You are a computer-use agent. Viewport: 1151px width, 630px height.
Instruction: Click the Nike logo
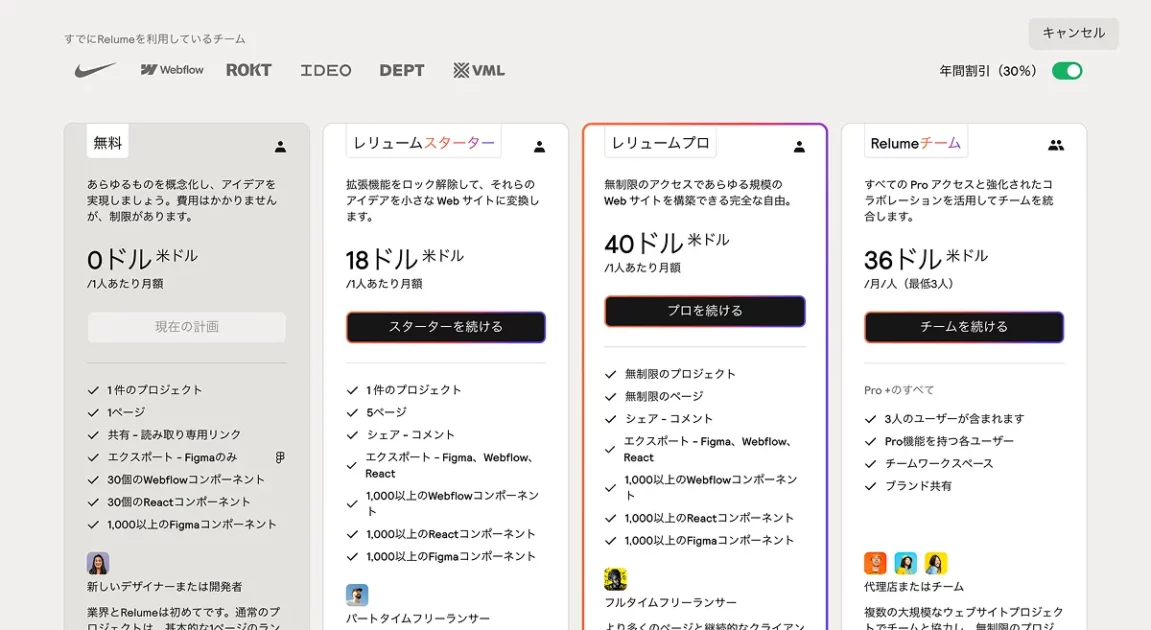tap(95, 70)
